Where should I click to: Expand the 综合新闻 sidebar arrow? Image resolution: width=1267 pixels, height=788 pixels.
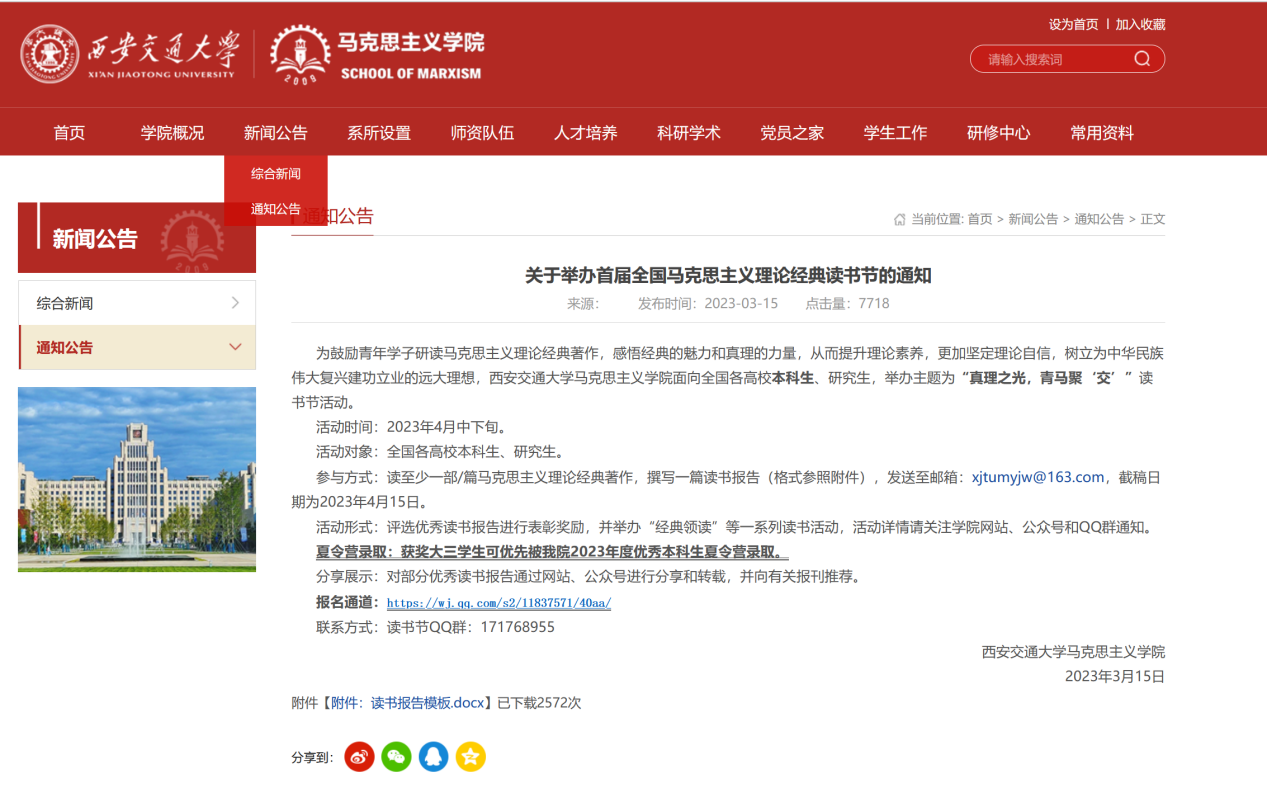coord(235,303)
